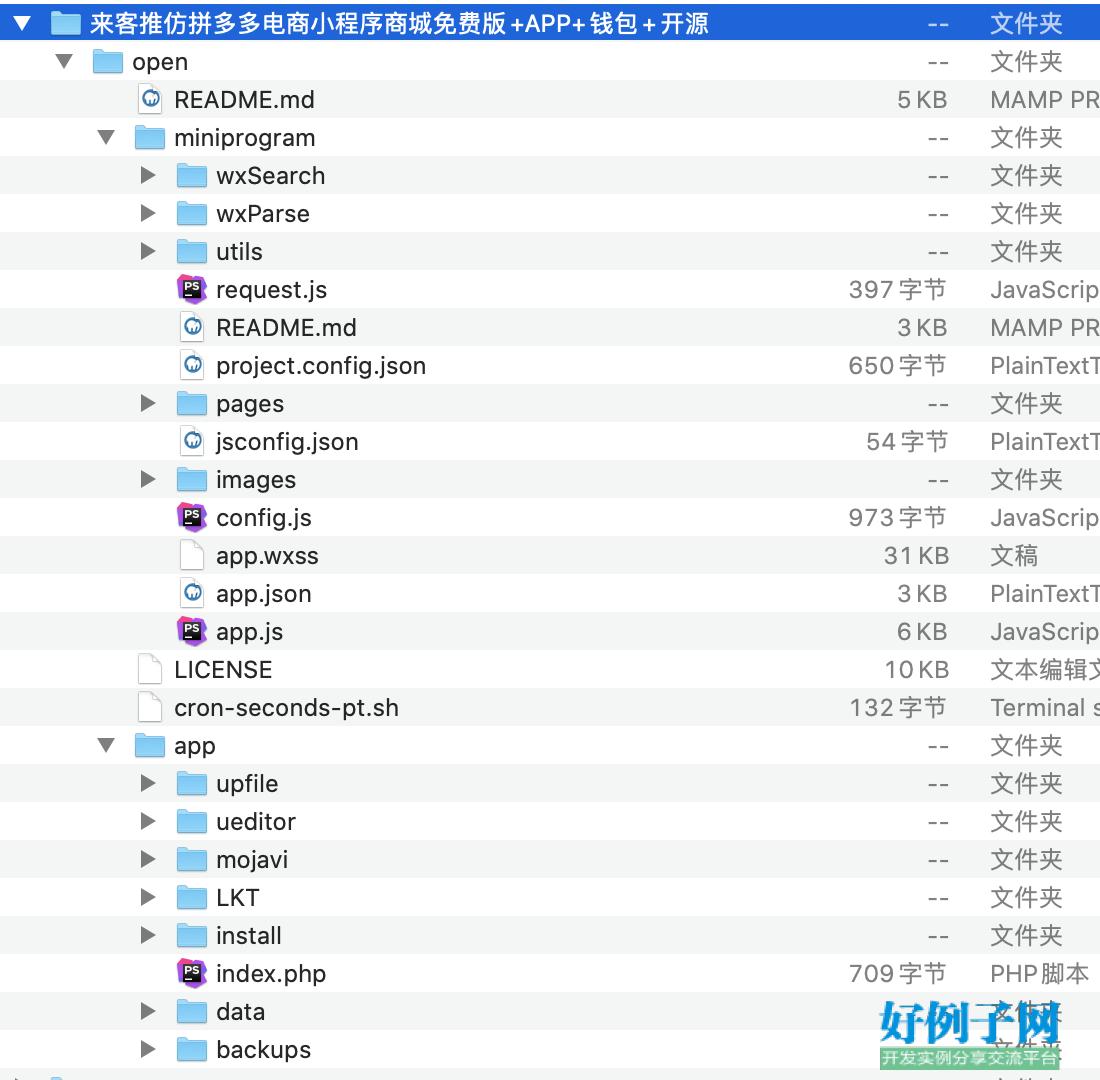1100x1080 pixels.
Task: Expand the LKT folder triangle
Action: (147, 898)
